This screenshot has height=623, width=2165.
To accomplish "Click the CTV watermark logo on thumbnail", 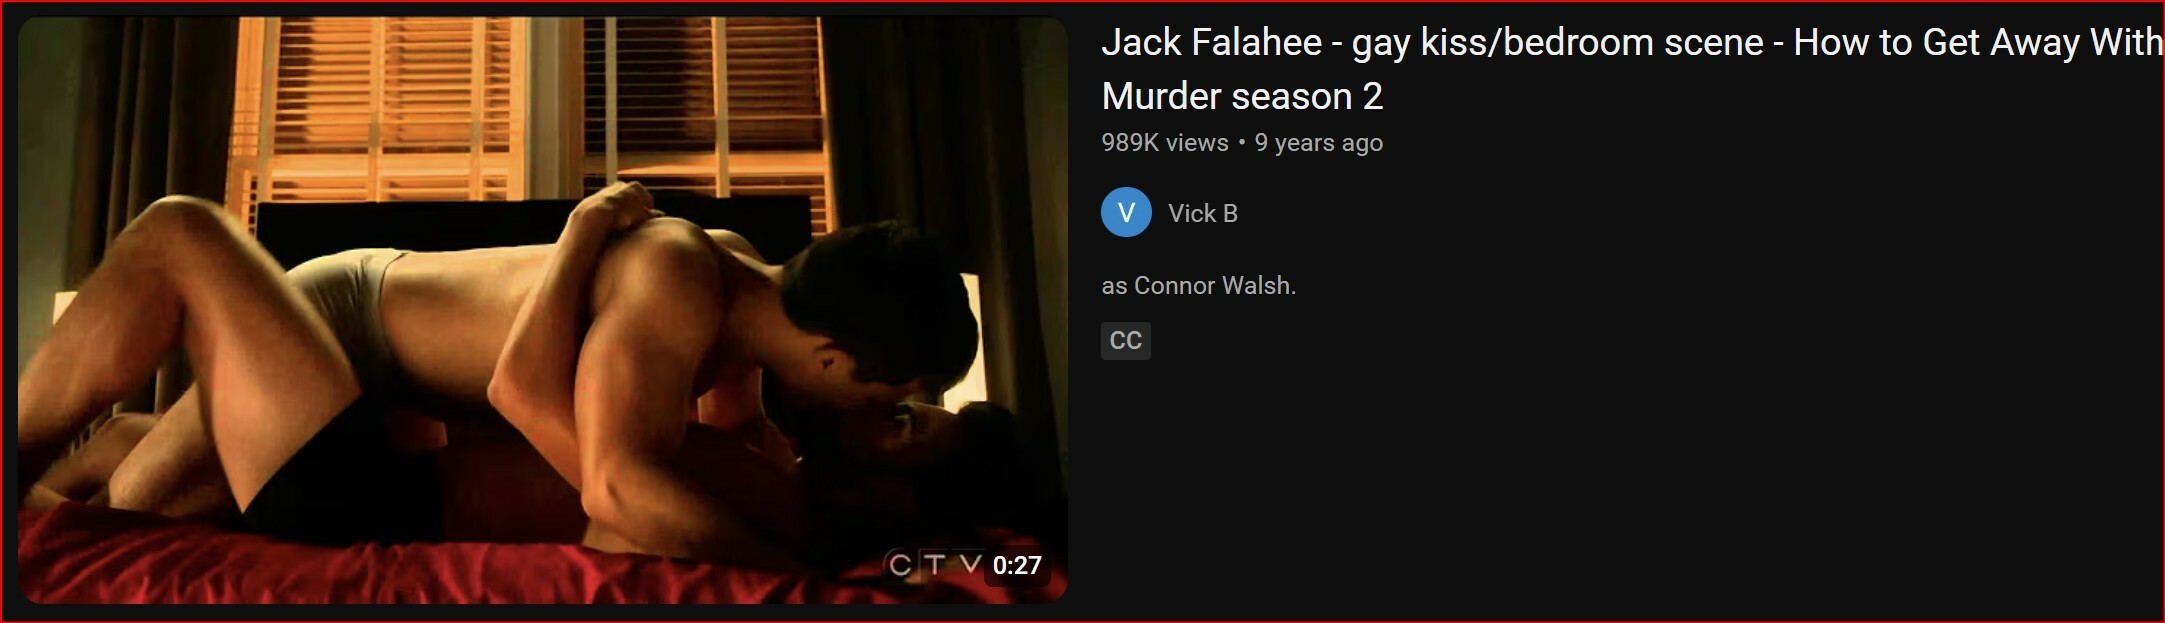I will pyautogui.click(x=934, y=565).
